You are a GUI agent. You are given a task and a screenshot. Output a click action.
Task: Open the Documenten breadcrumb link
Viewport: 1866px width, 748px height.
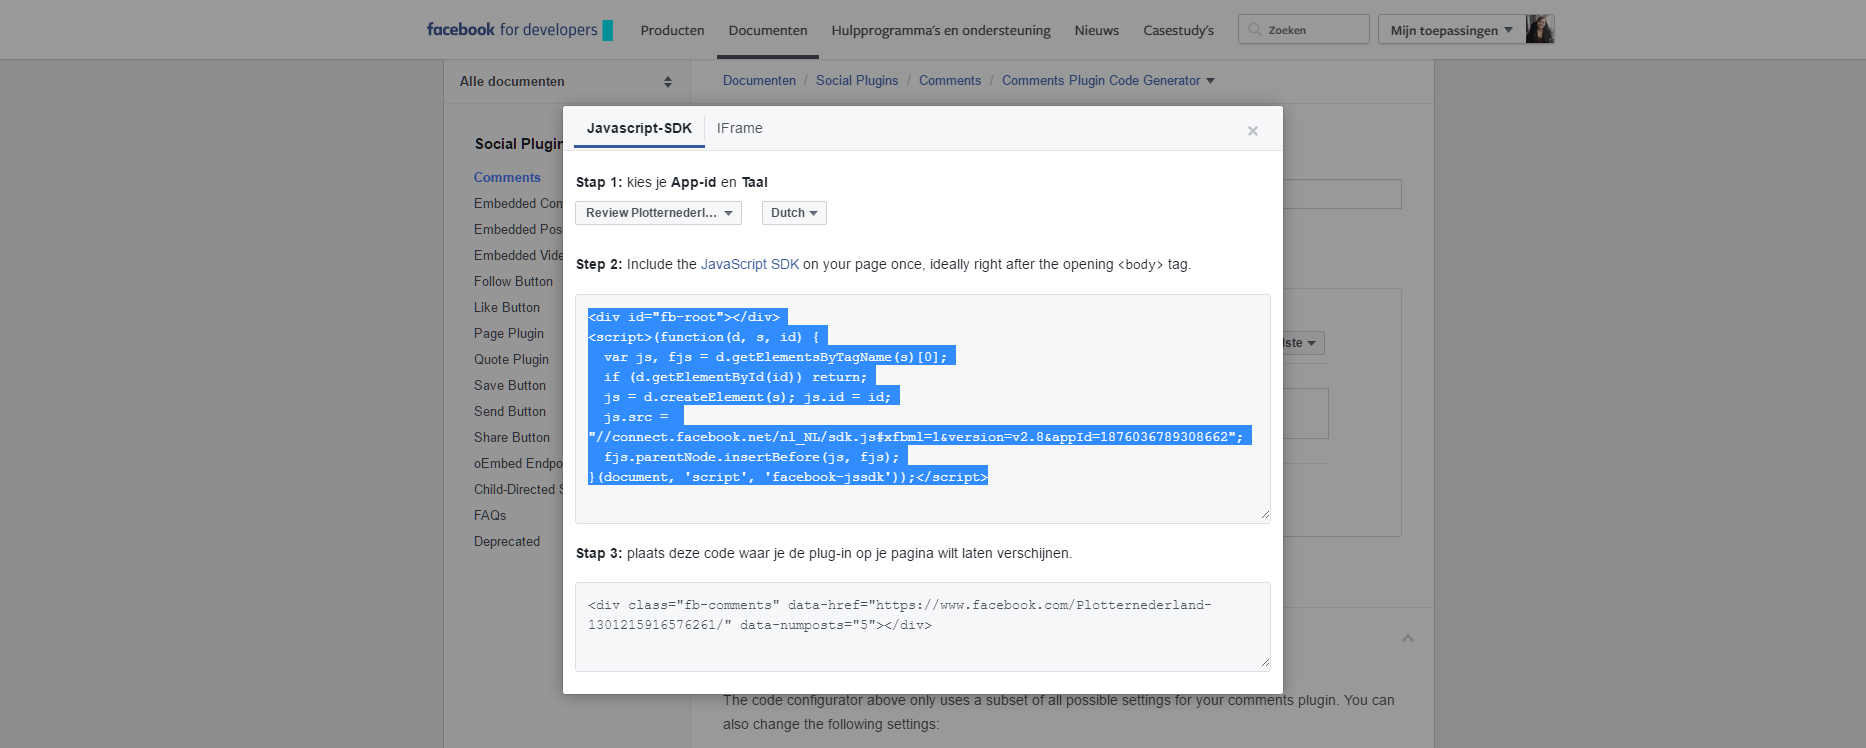click(x=759, y=80)
